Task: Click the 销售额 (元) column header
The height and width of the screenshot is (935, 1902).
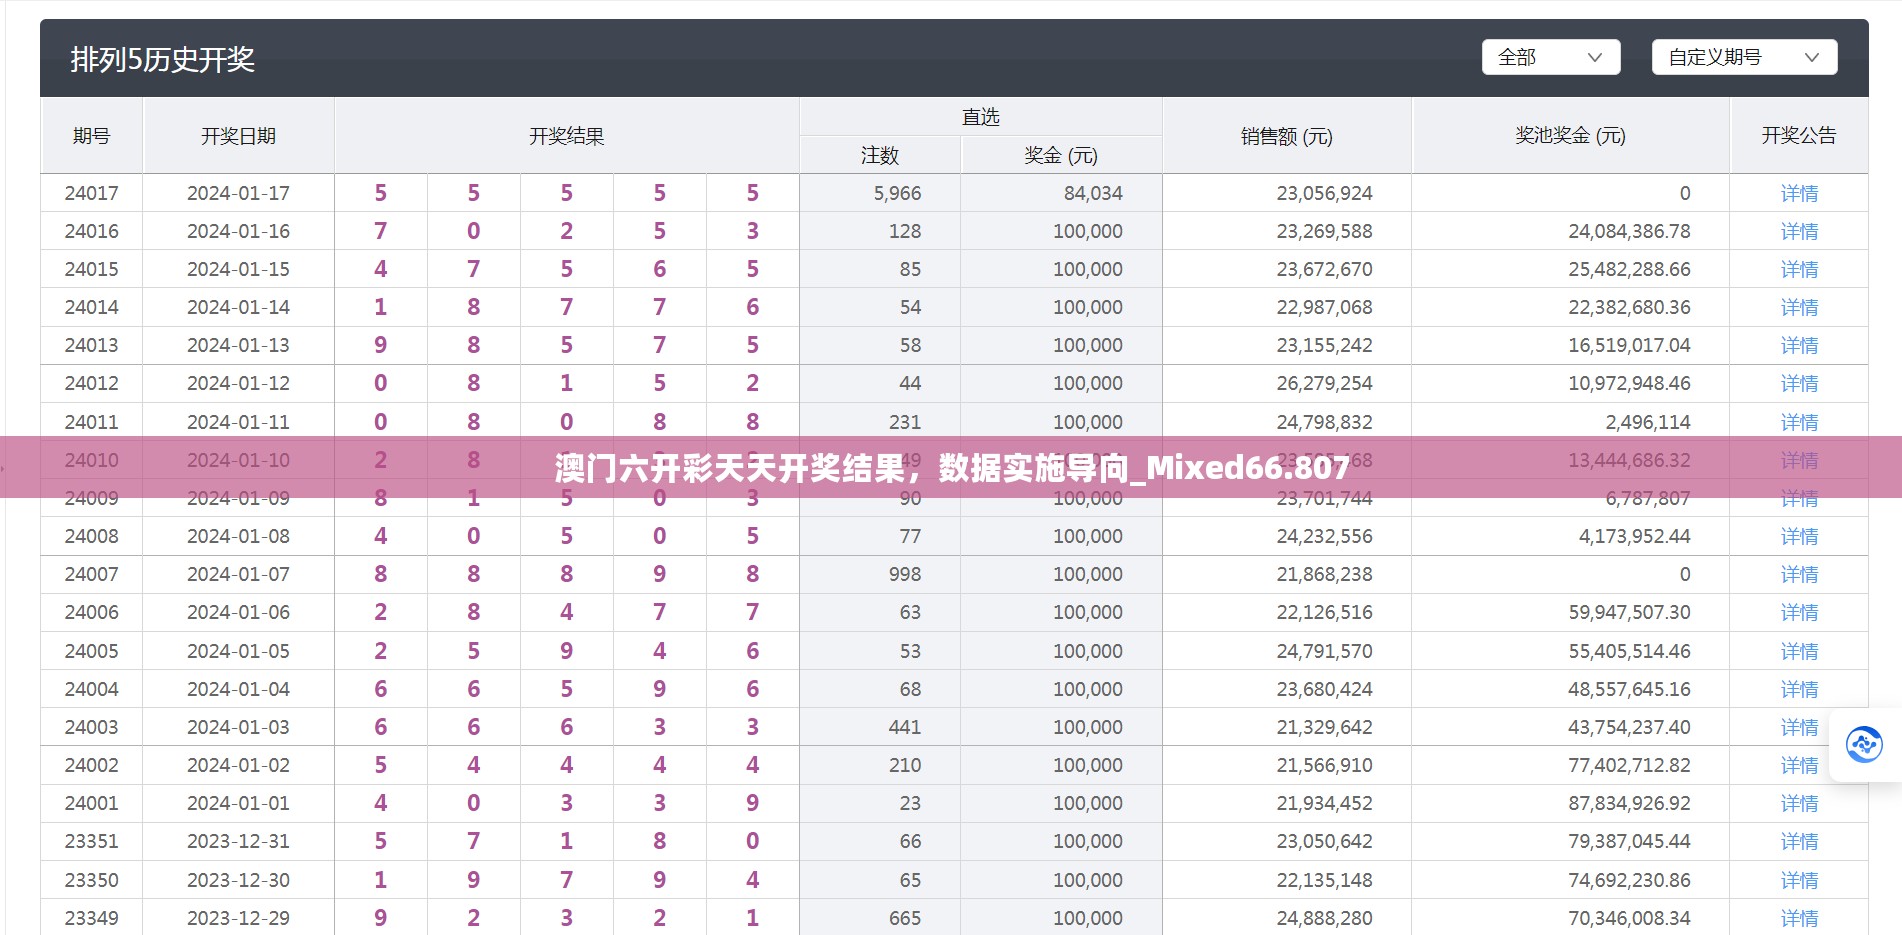Action: coord(1286,135)
